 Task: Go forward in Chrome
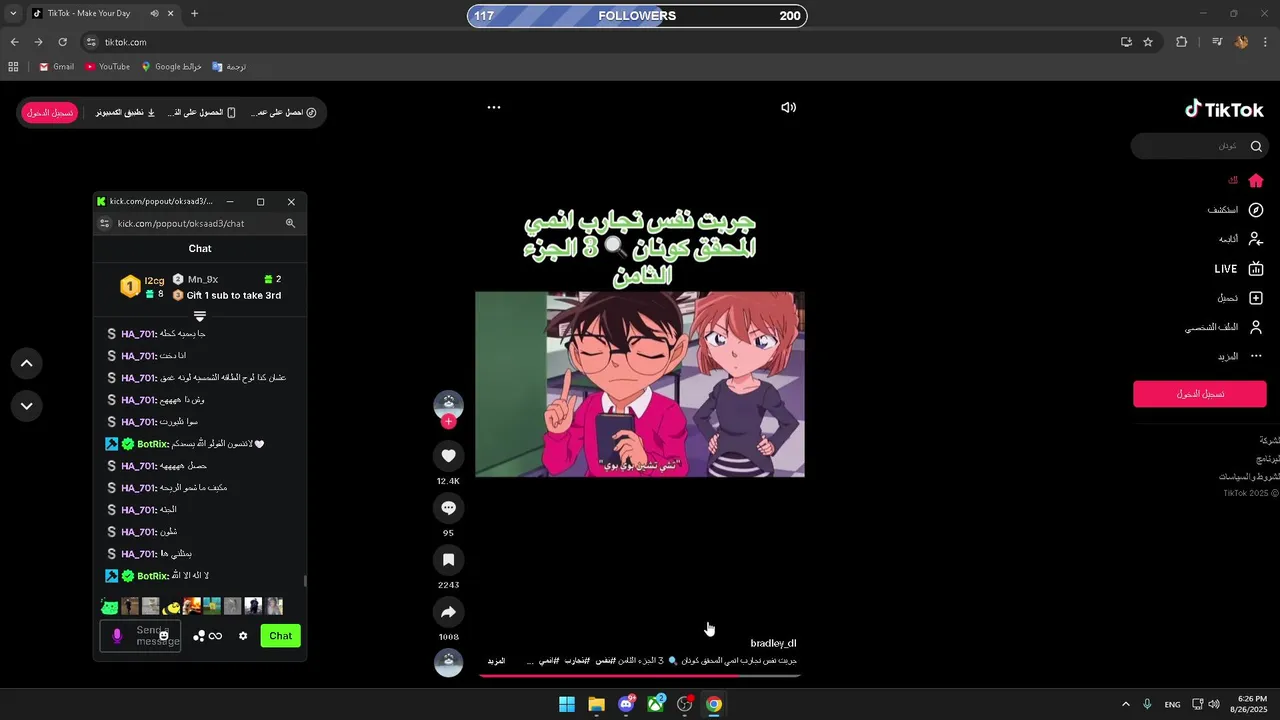point(38,42)
